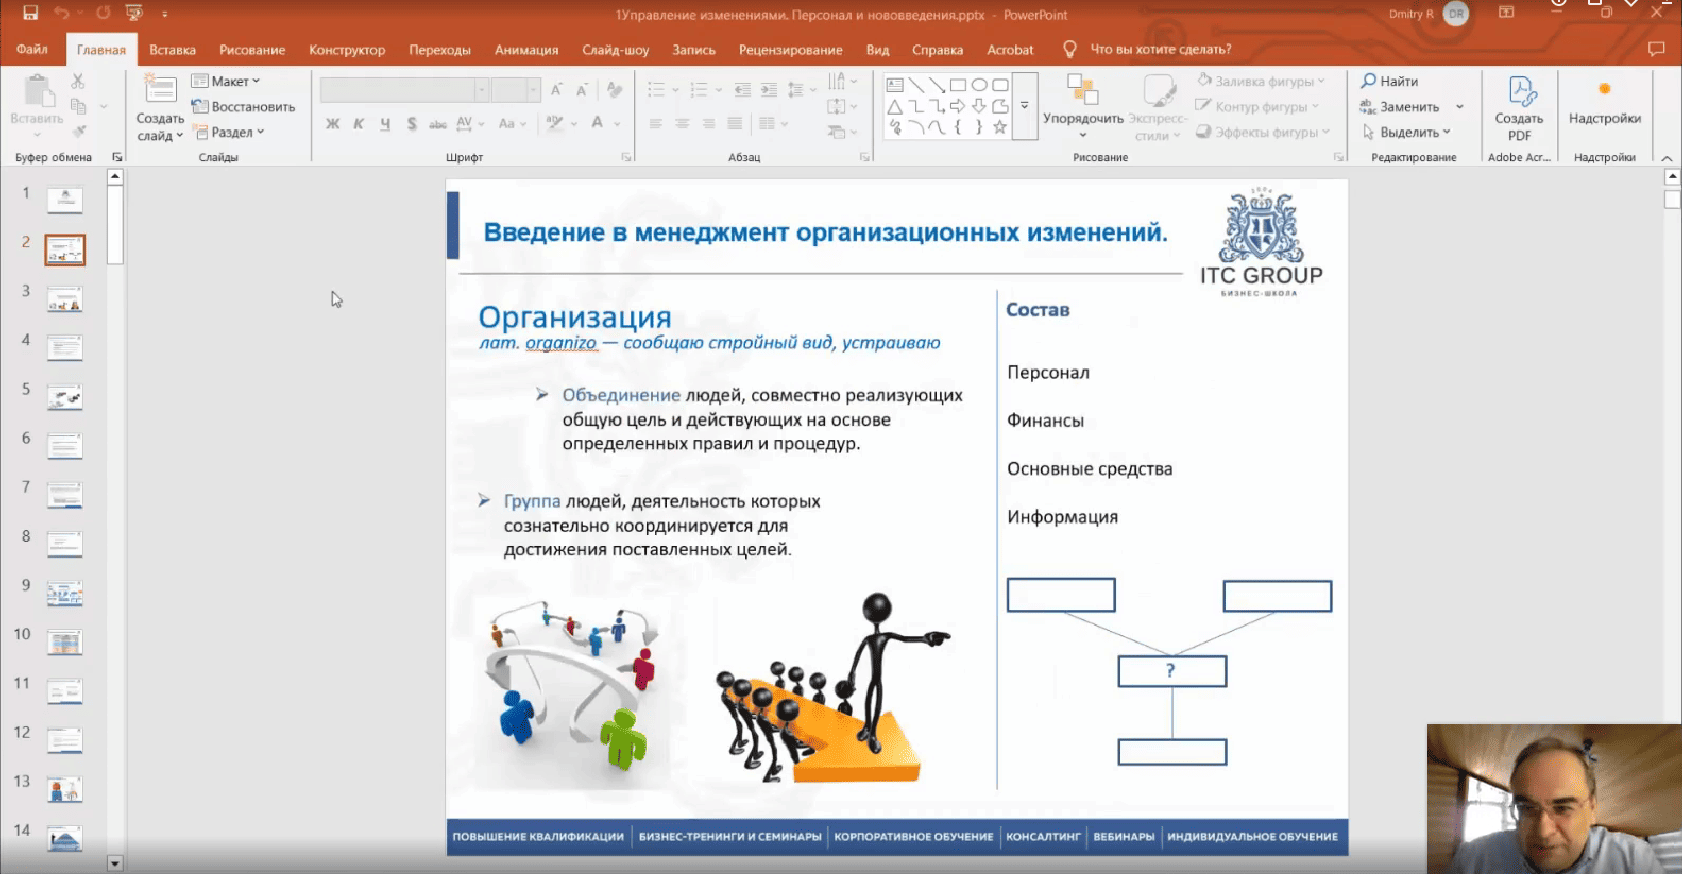Start slideshow from the quick access toolbar
Screen dimensions: 1682x874
click(x=134, y=14)
